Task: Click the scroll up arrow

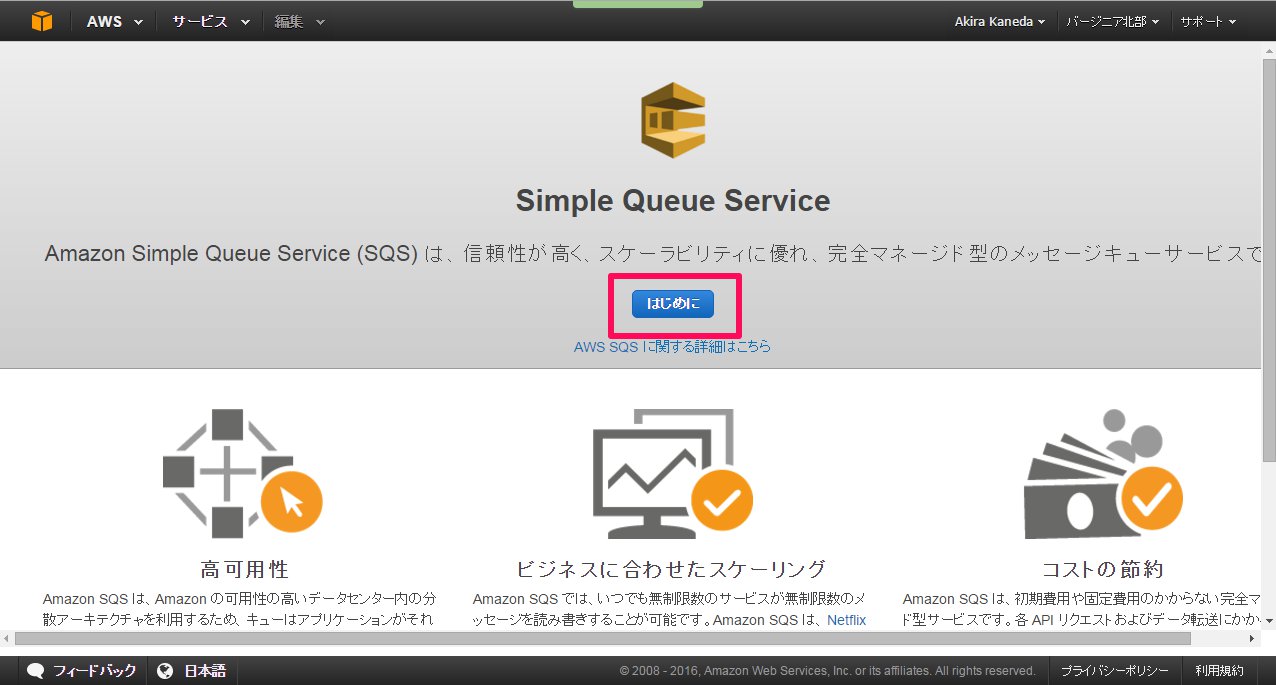Action: 1268,48
